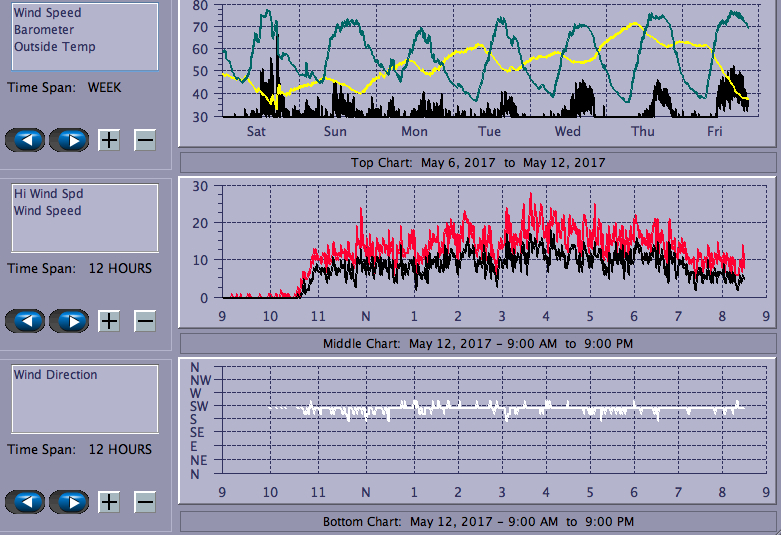Image resolution: width=781 pixels, height=535 pixels.
Task: Step the bottom chart forward with right arrow
Action: pyautogui.click(x=68, y=502)
